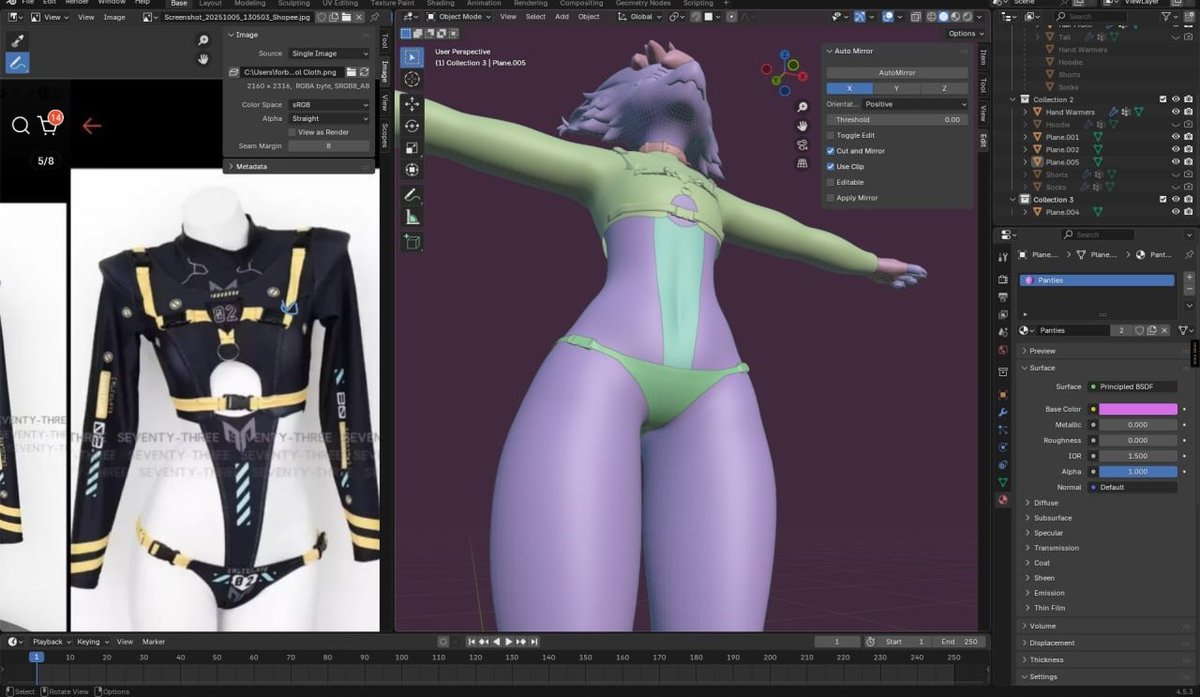The width and height of the screenshot is (1200, 697).
Task: Click the Alpha value slider in material
Action: (1138, 472)
